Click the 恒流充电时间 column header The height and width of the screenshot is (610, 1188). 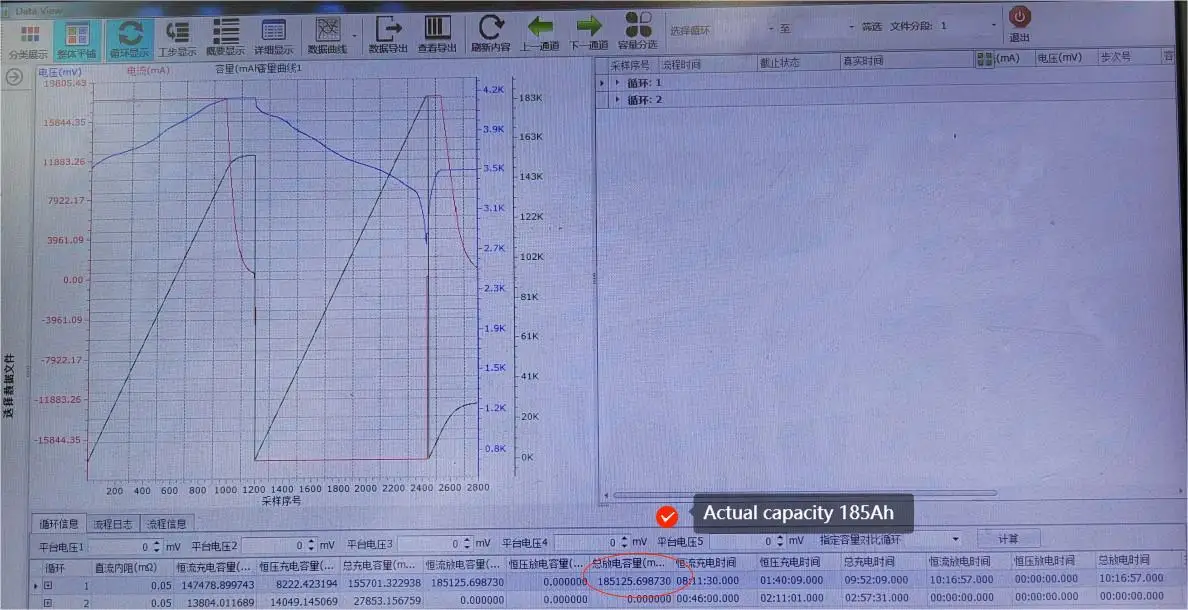click(x=705, y=563)
